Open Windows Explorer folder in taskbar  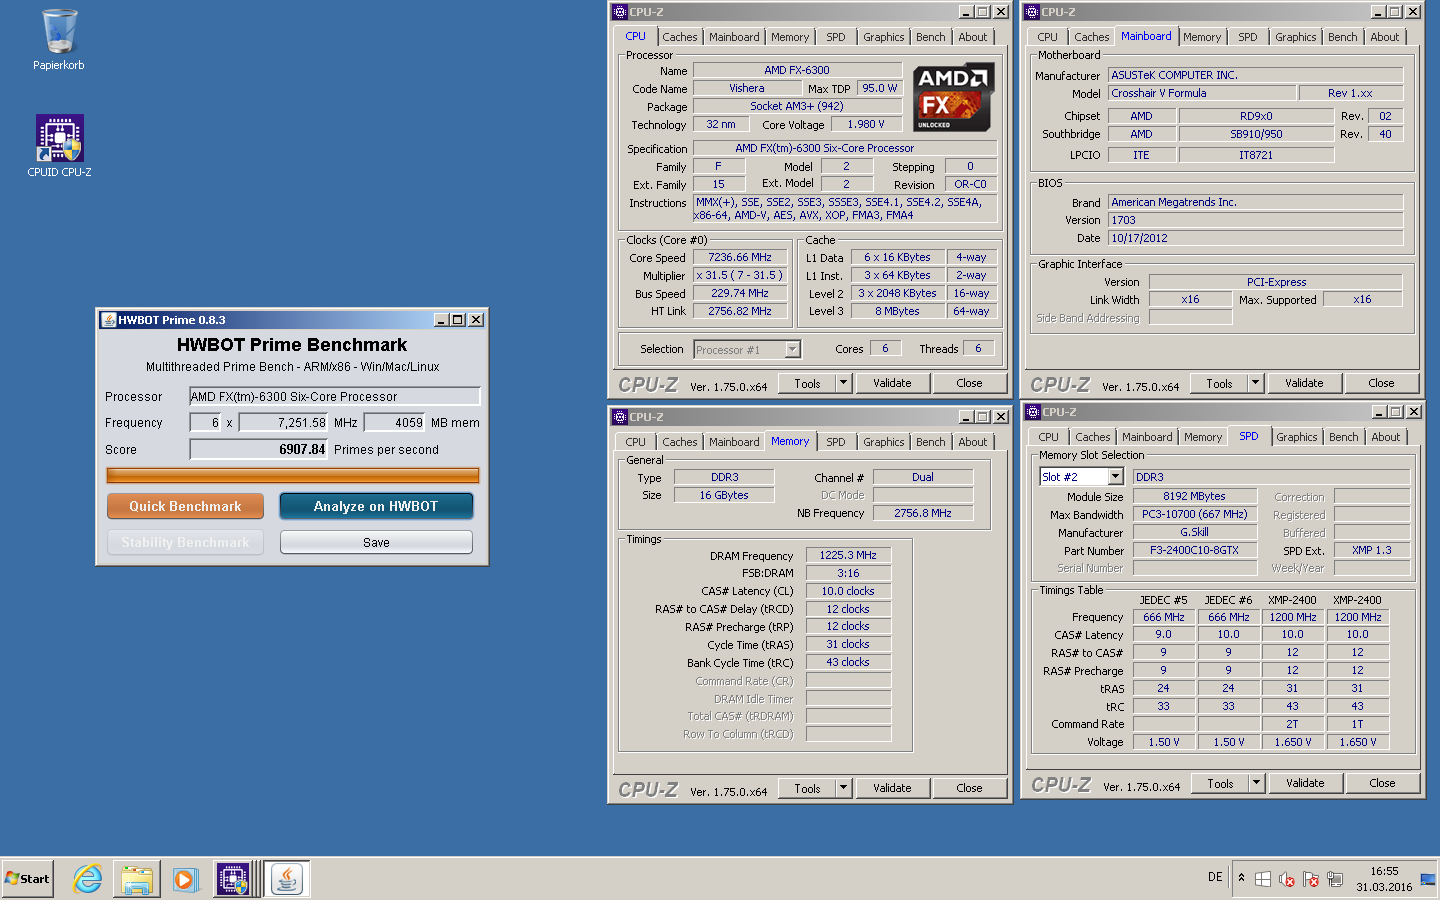[137, 879]
